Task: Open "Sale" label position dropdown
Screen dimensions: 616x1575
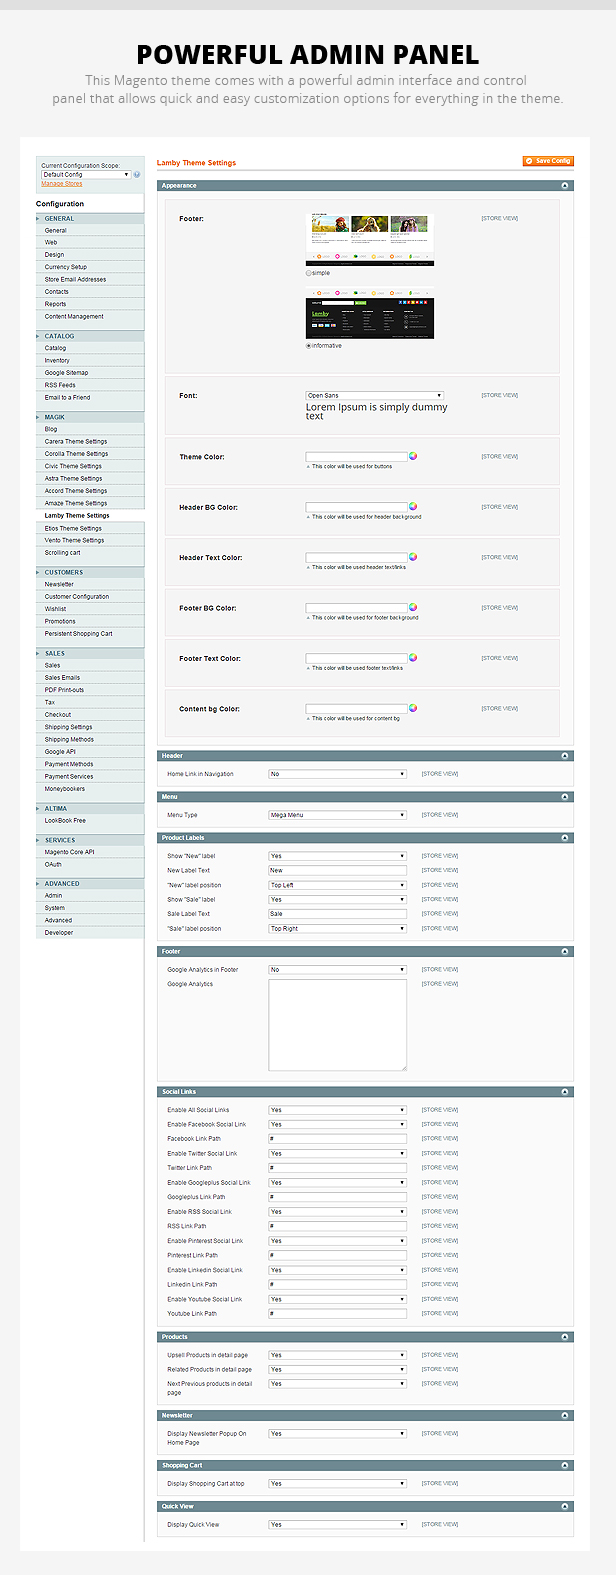Action: click(338, 929)
